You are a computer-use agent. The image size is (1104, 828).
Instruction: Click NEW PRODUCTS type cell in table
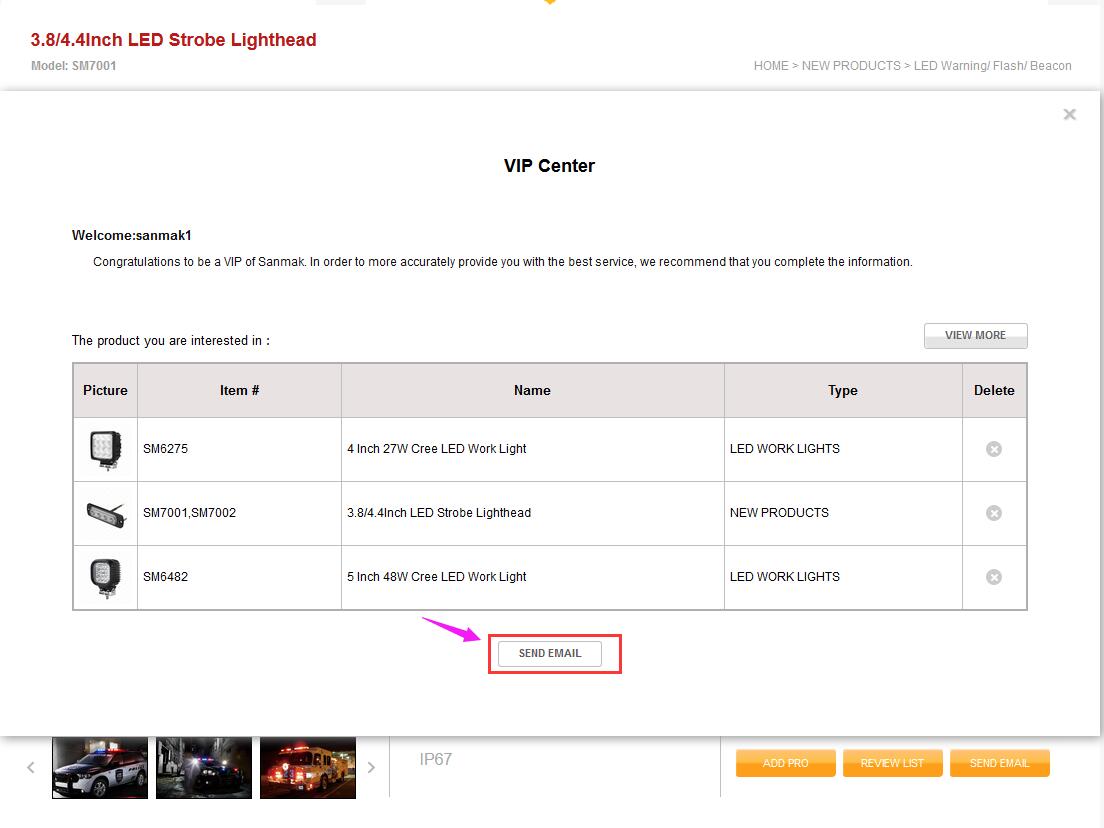point(779,513)
